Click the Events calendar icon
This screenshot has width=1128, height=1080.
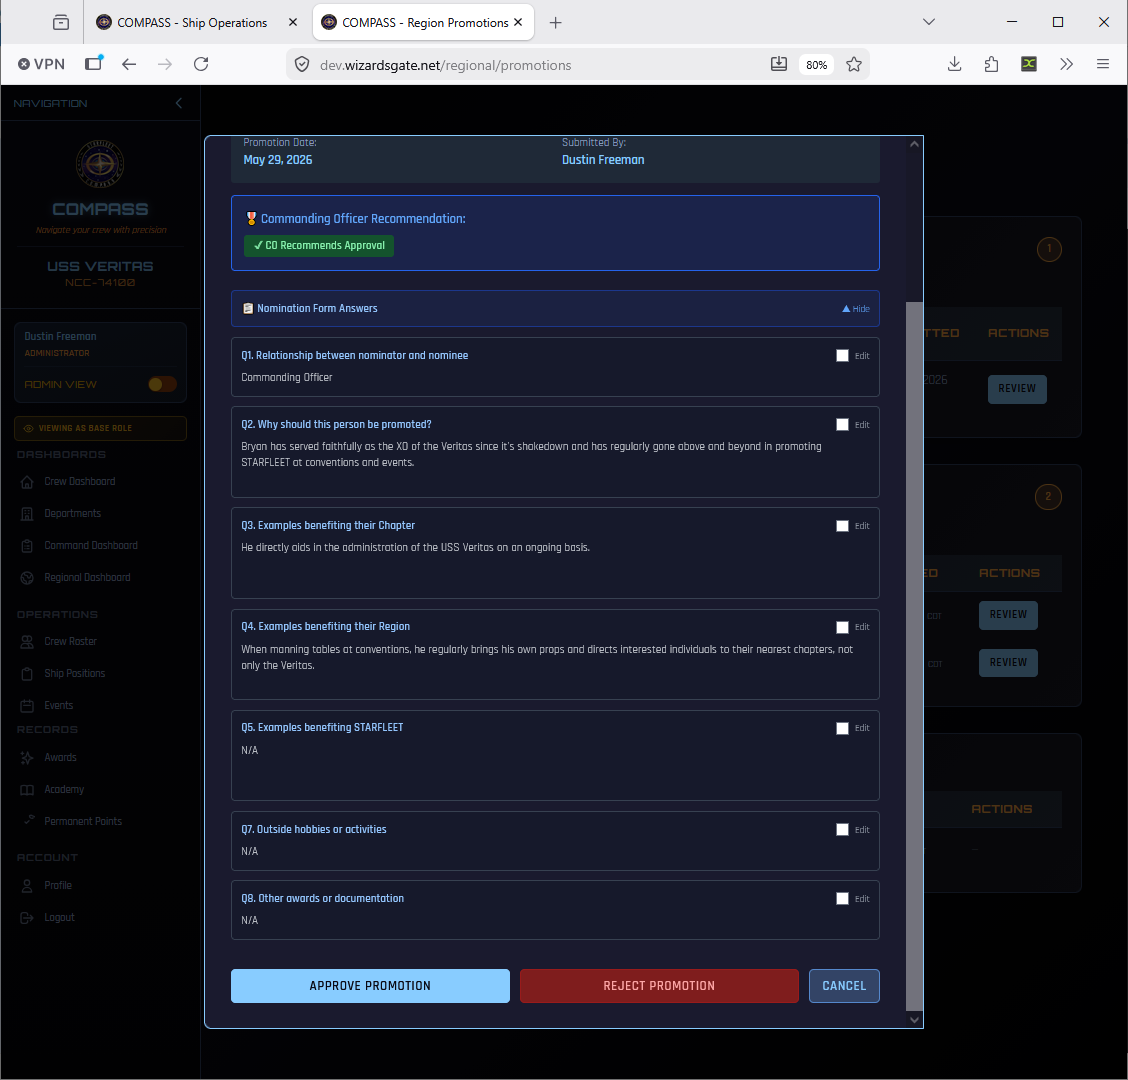27,706
